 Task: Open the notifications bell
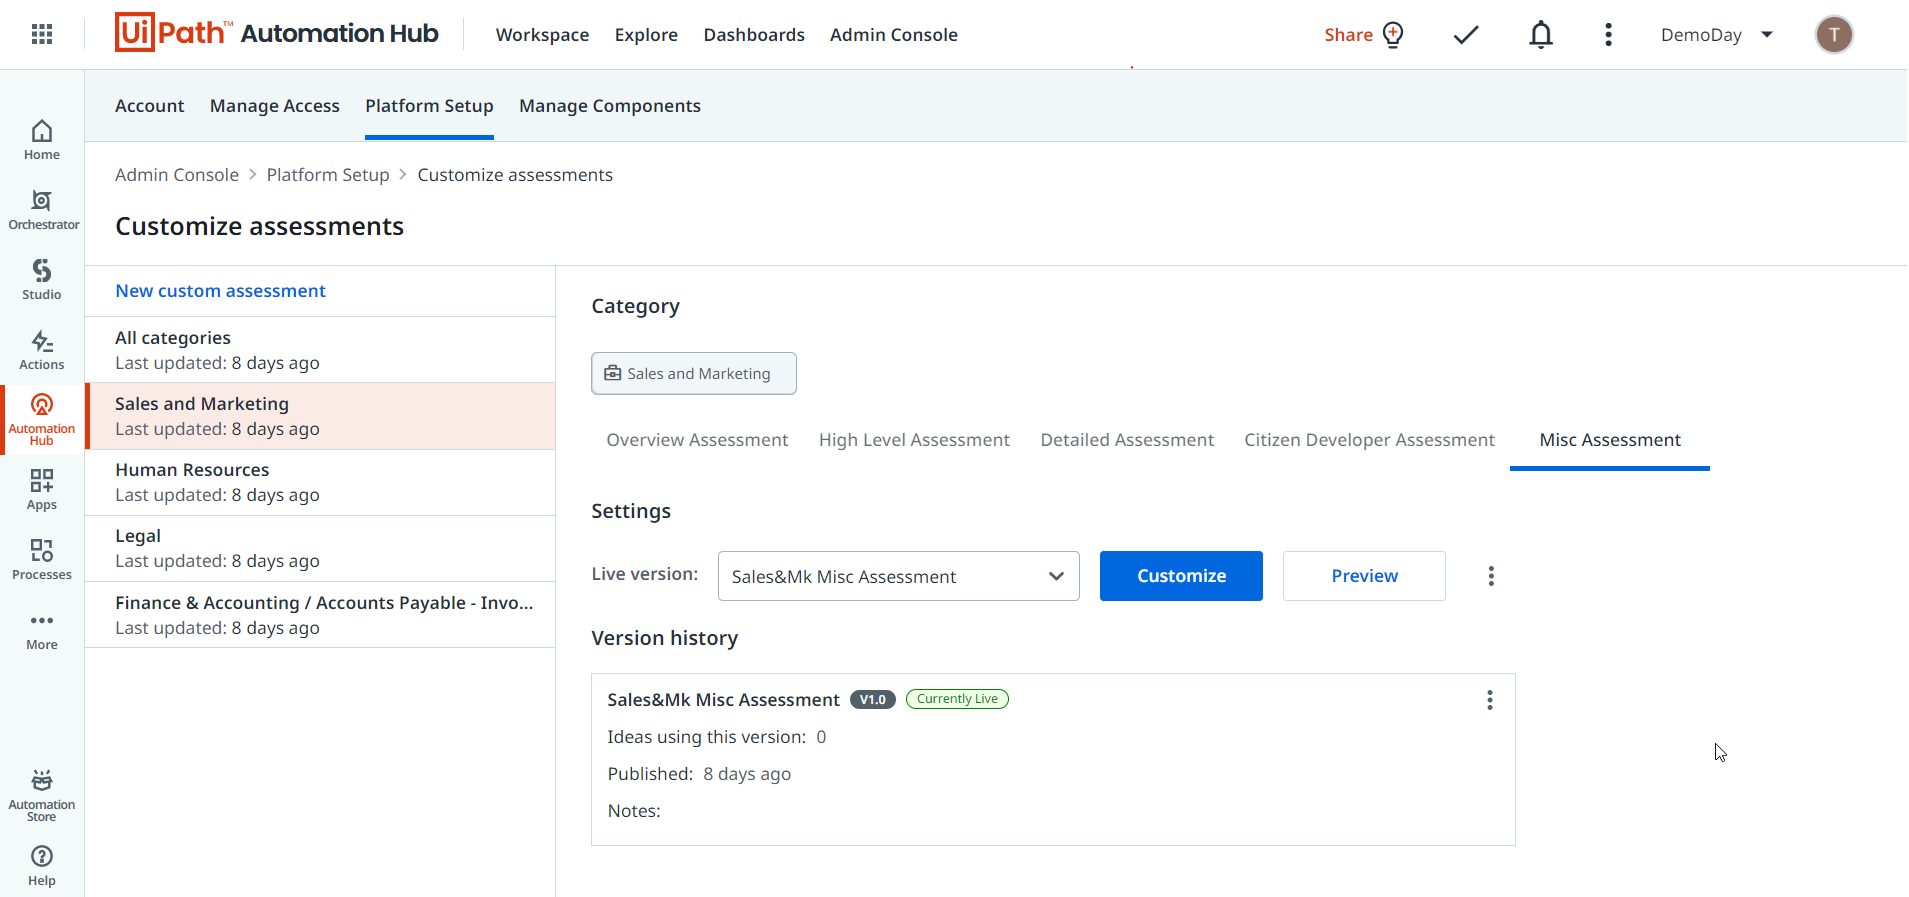(1541, 35)
